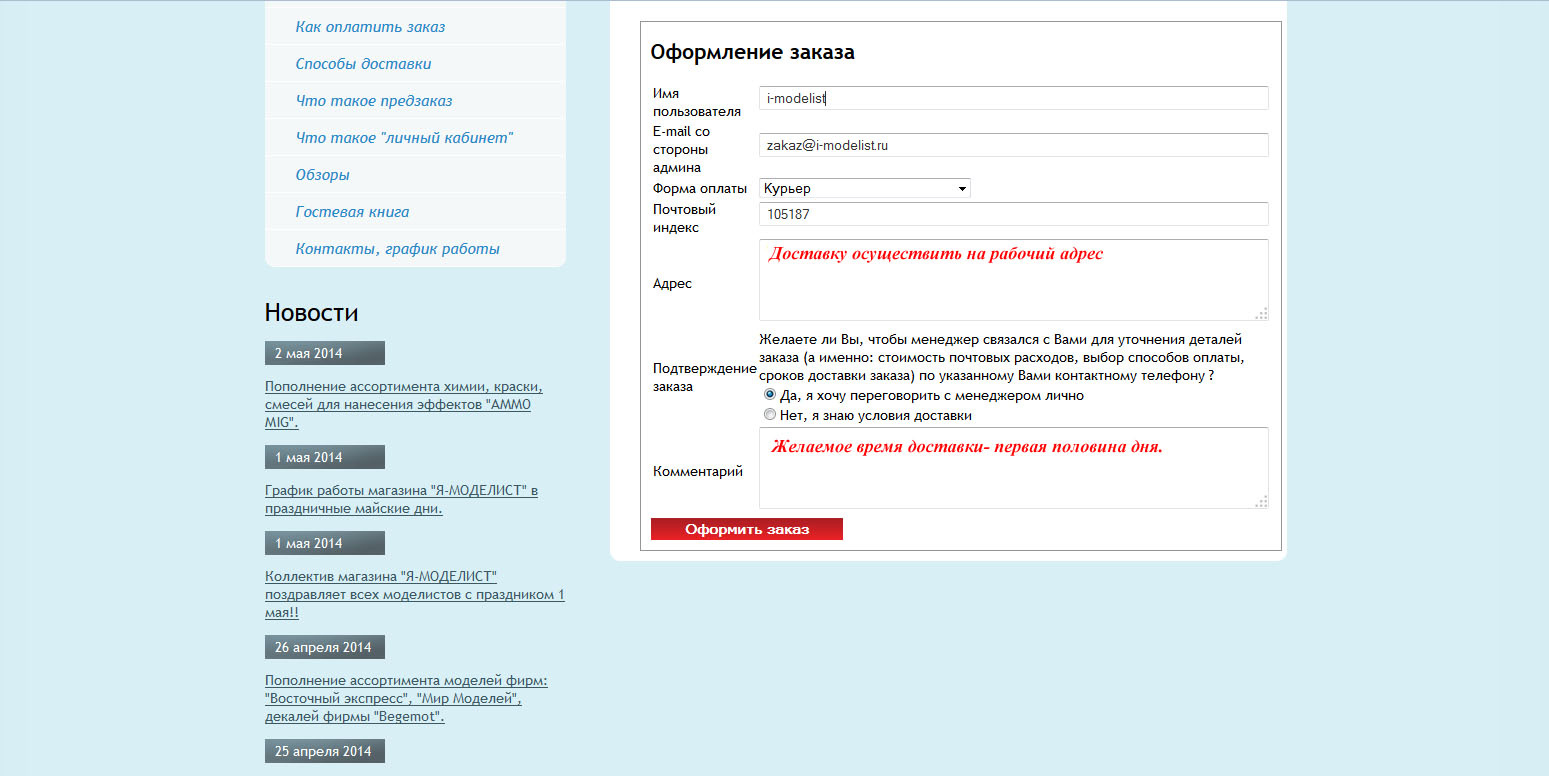Go to 'Обзоры' in the sidebar

(322, 175)
